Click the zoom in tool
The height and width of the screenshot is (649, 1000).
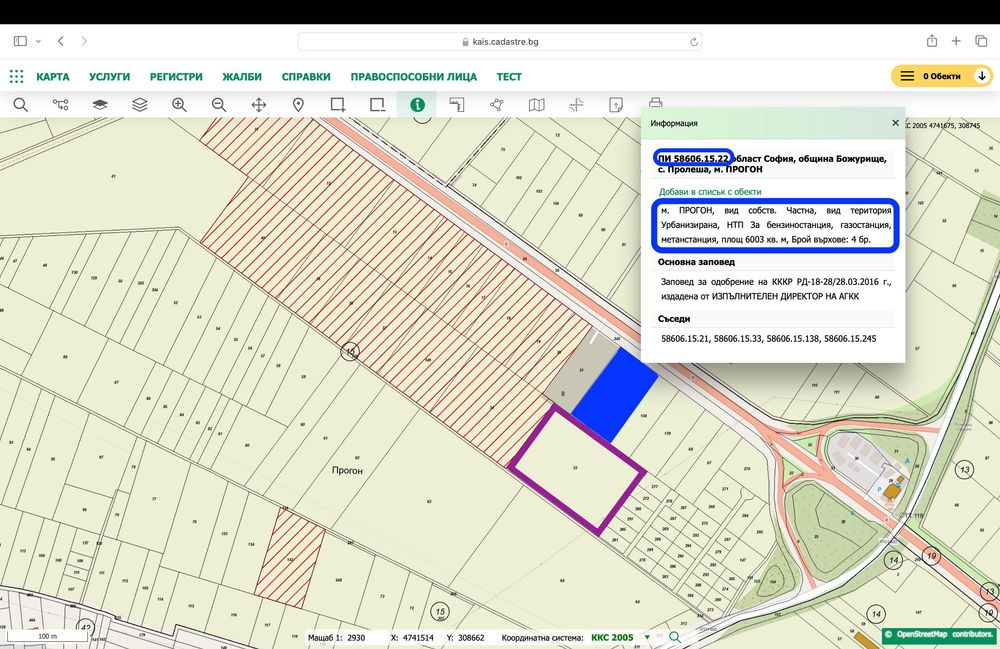(x=179, y=104)
